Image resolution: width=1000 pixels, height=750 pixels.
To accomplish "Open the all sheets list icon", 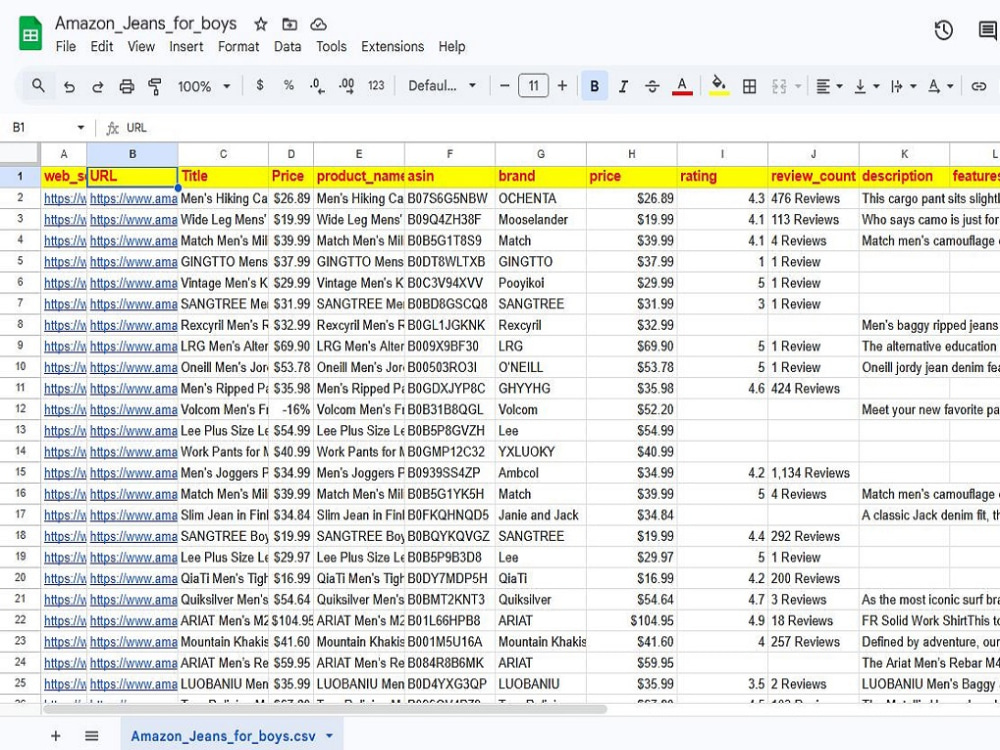I will 92,735.
